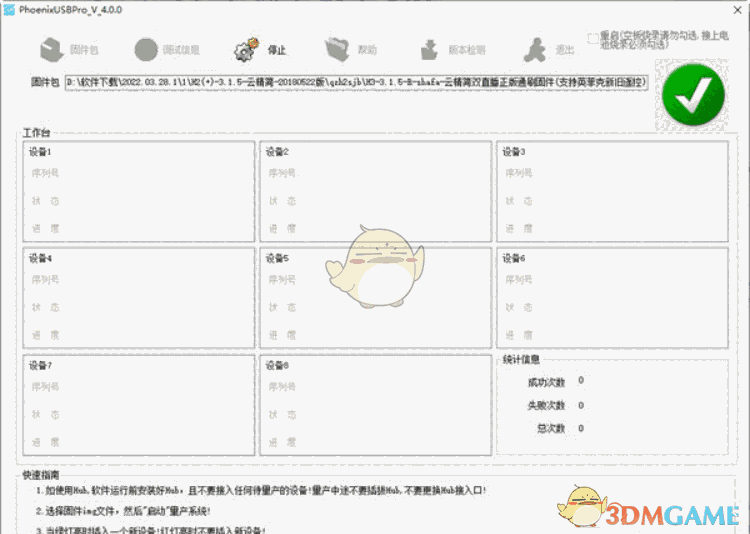750x534 pixels.
Task: Click the 成功次数 success count value
Action: [x=581, y=380]
